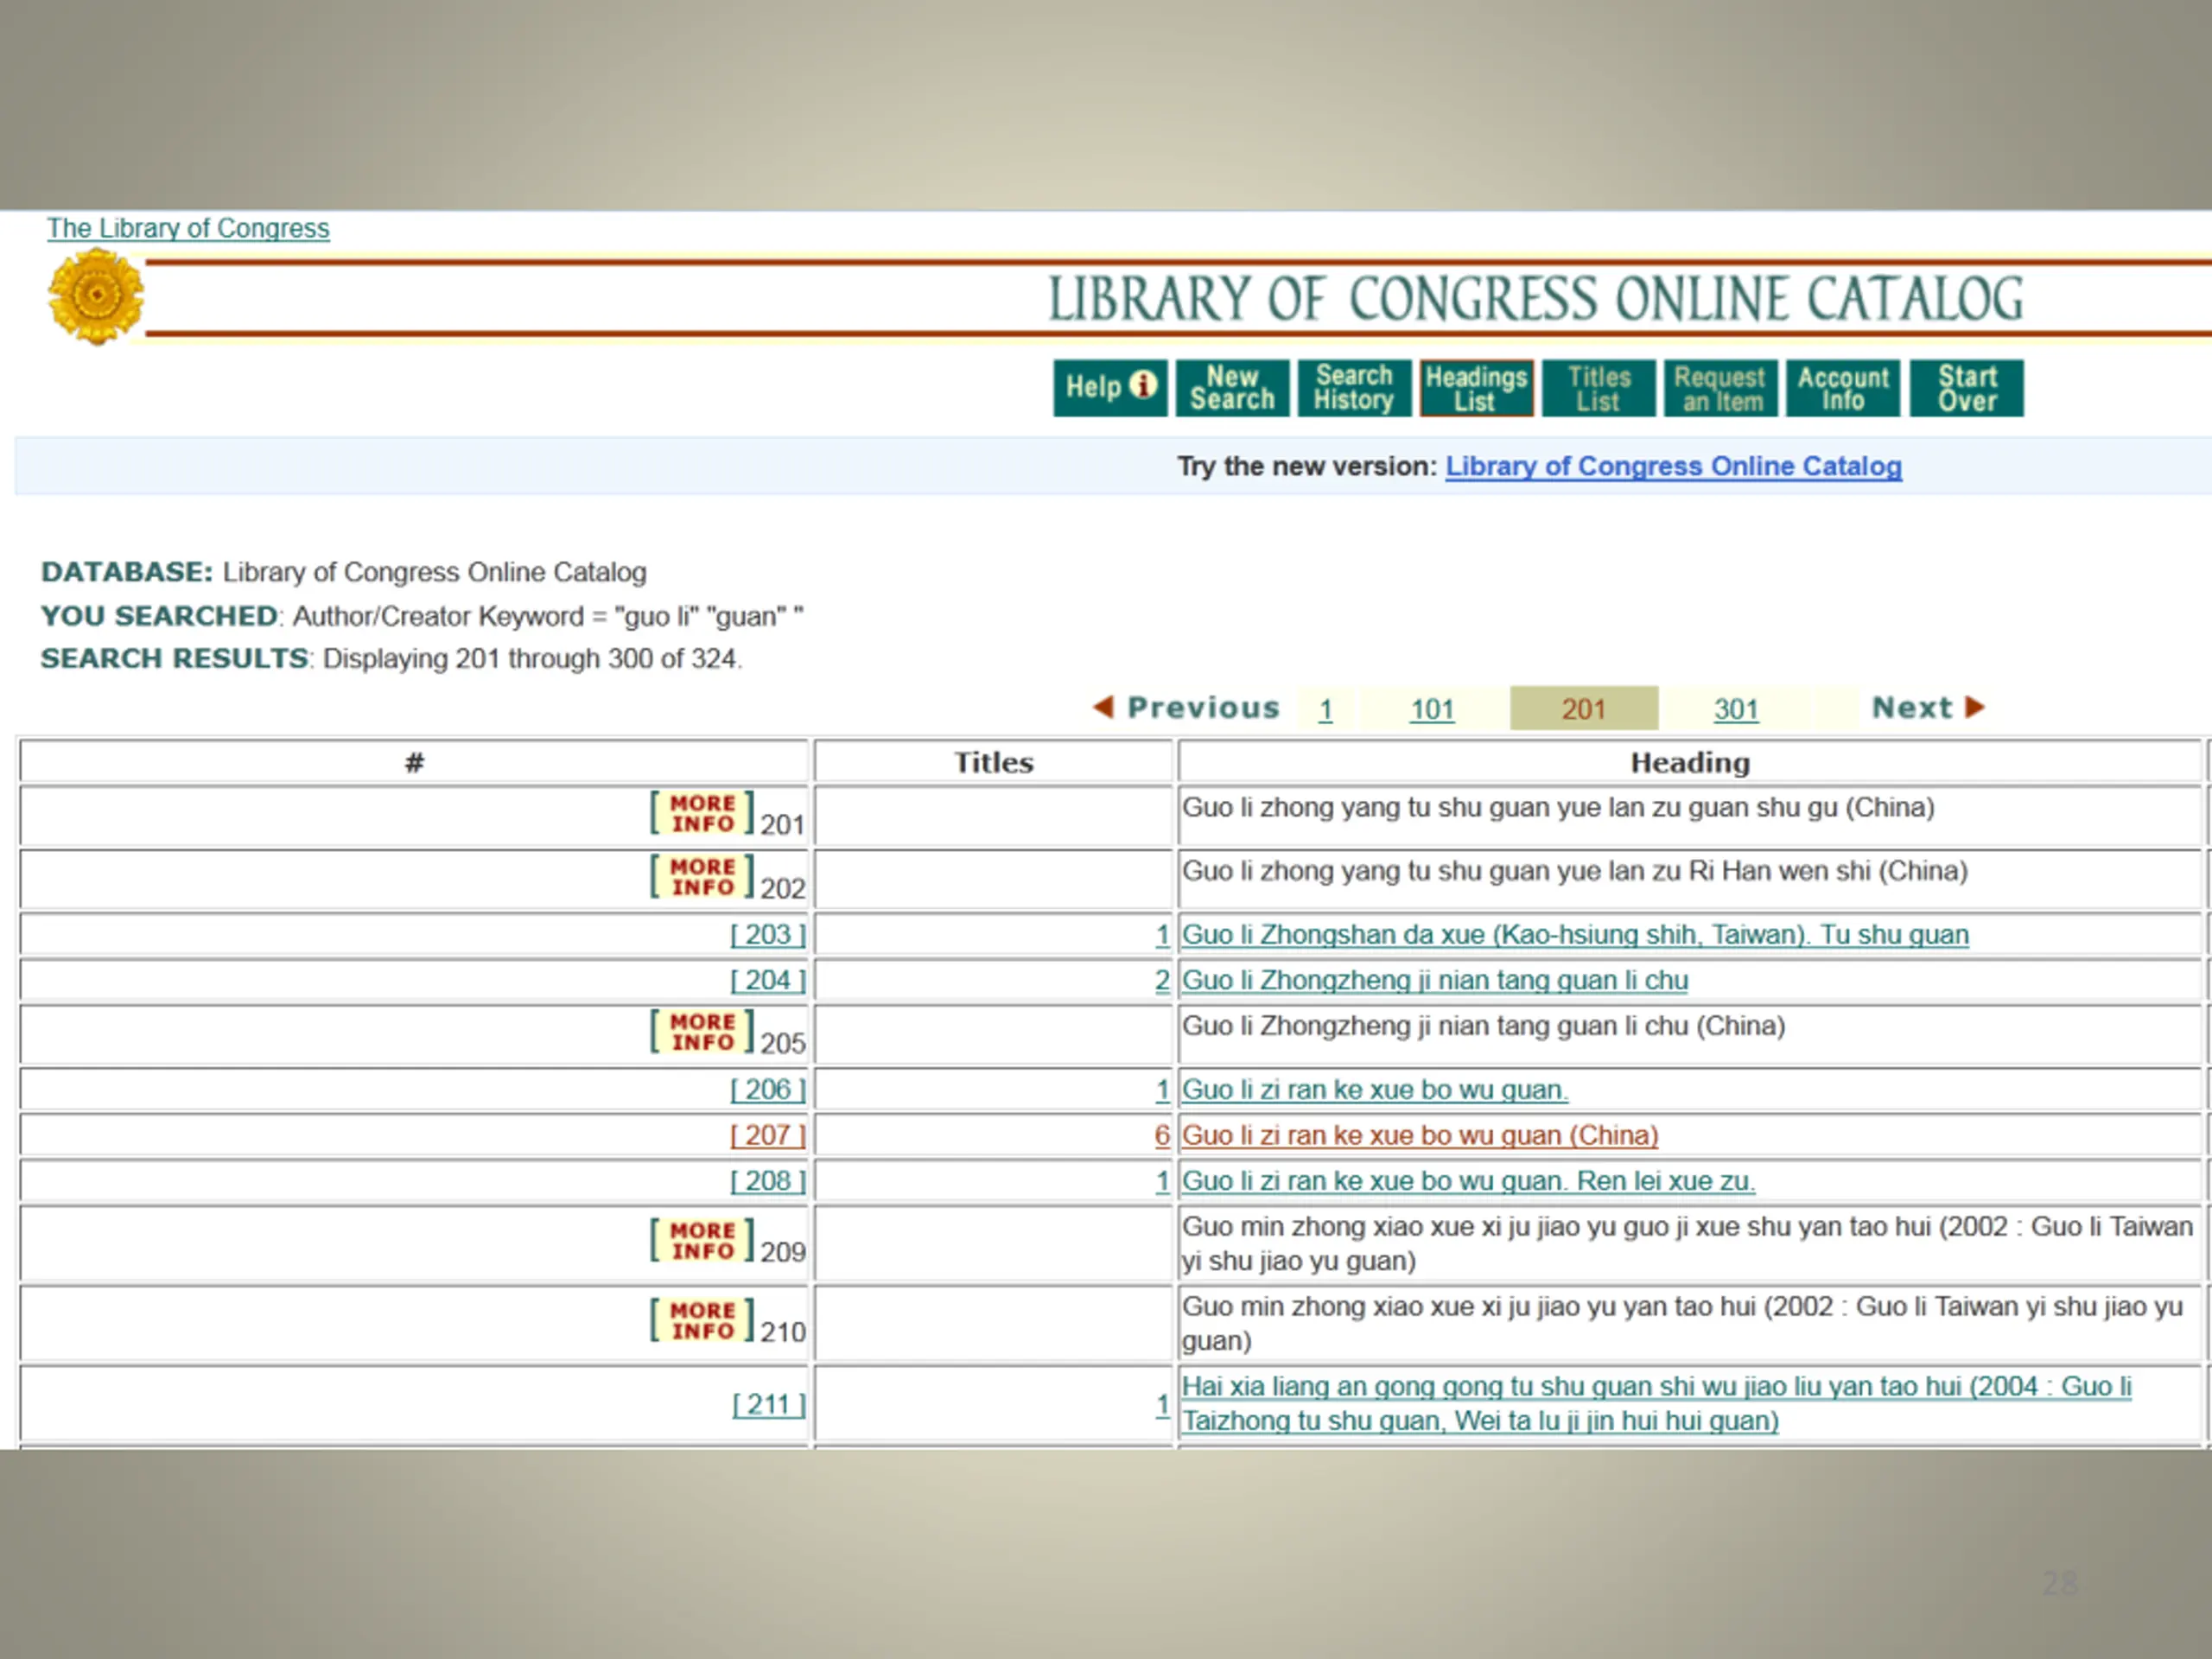
Task: Click titles count 6 in row 207
Action: [1162, 1135]
